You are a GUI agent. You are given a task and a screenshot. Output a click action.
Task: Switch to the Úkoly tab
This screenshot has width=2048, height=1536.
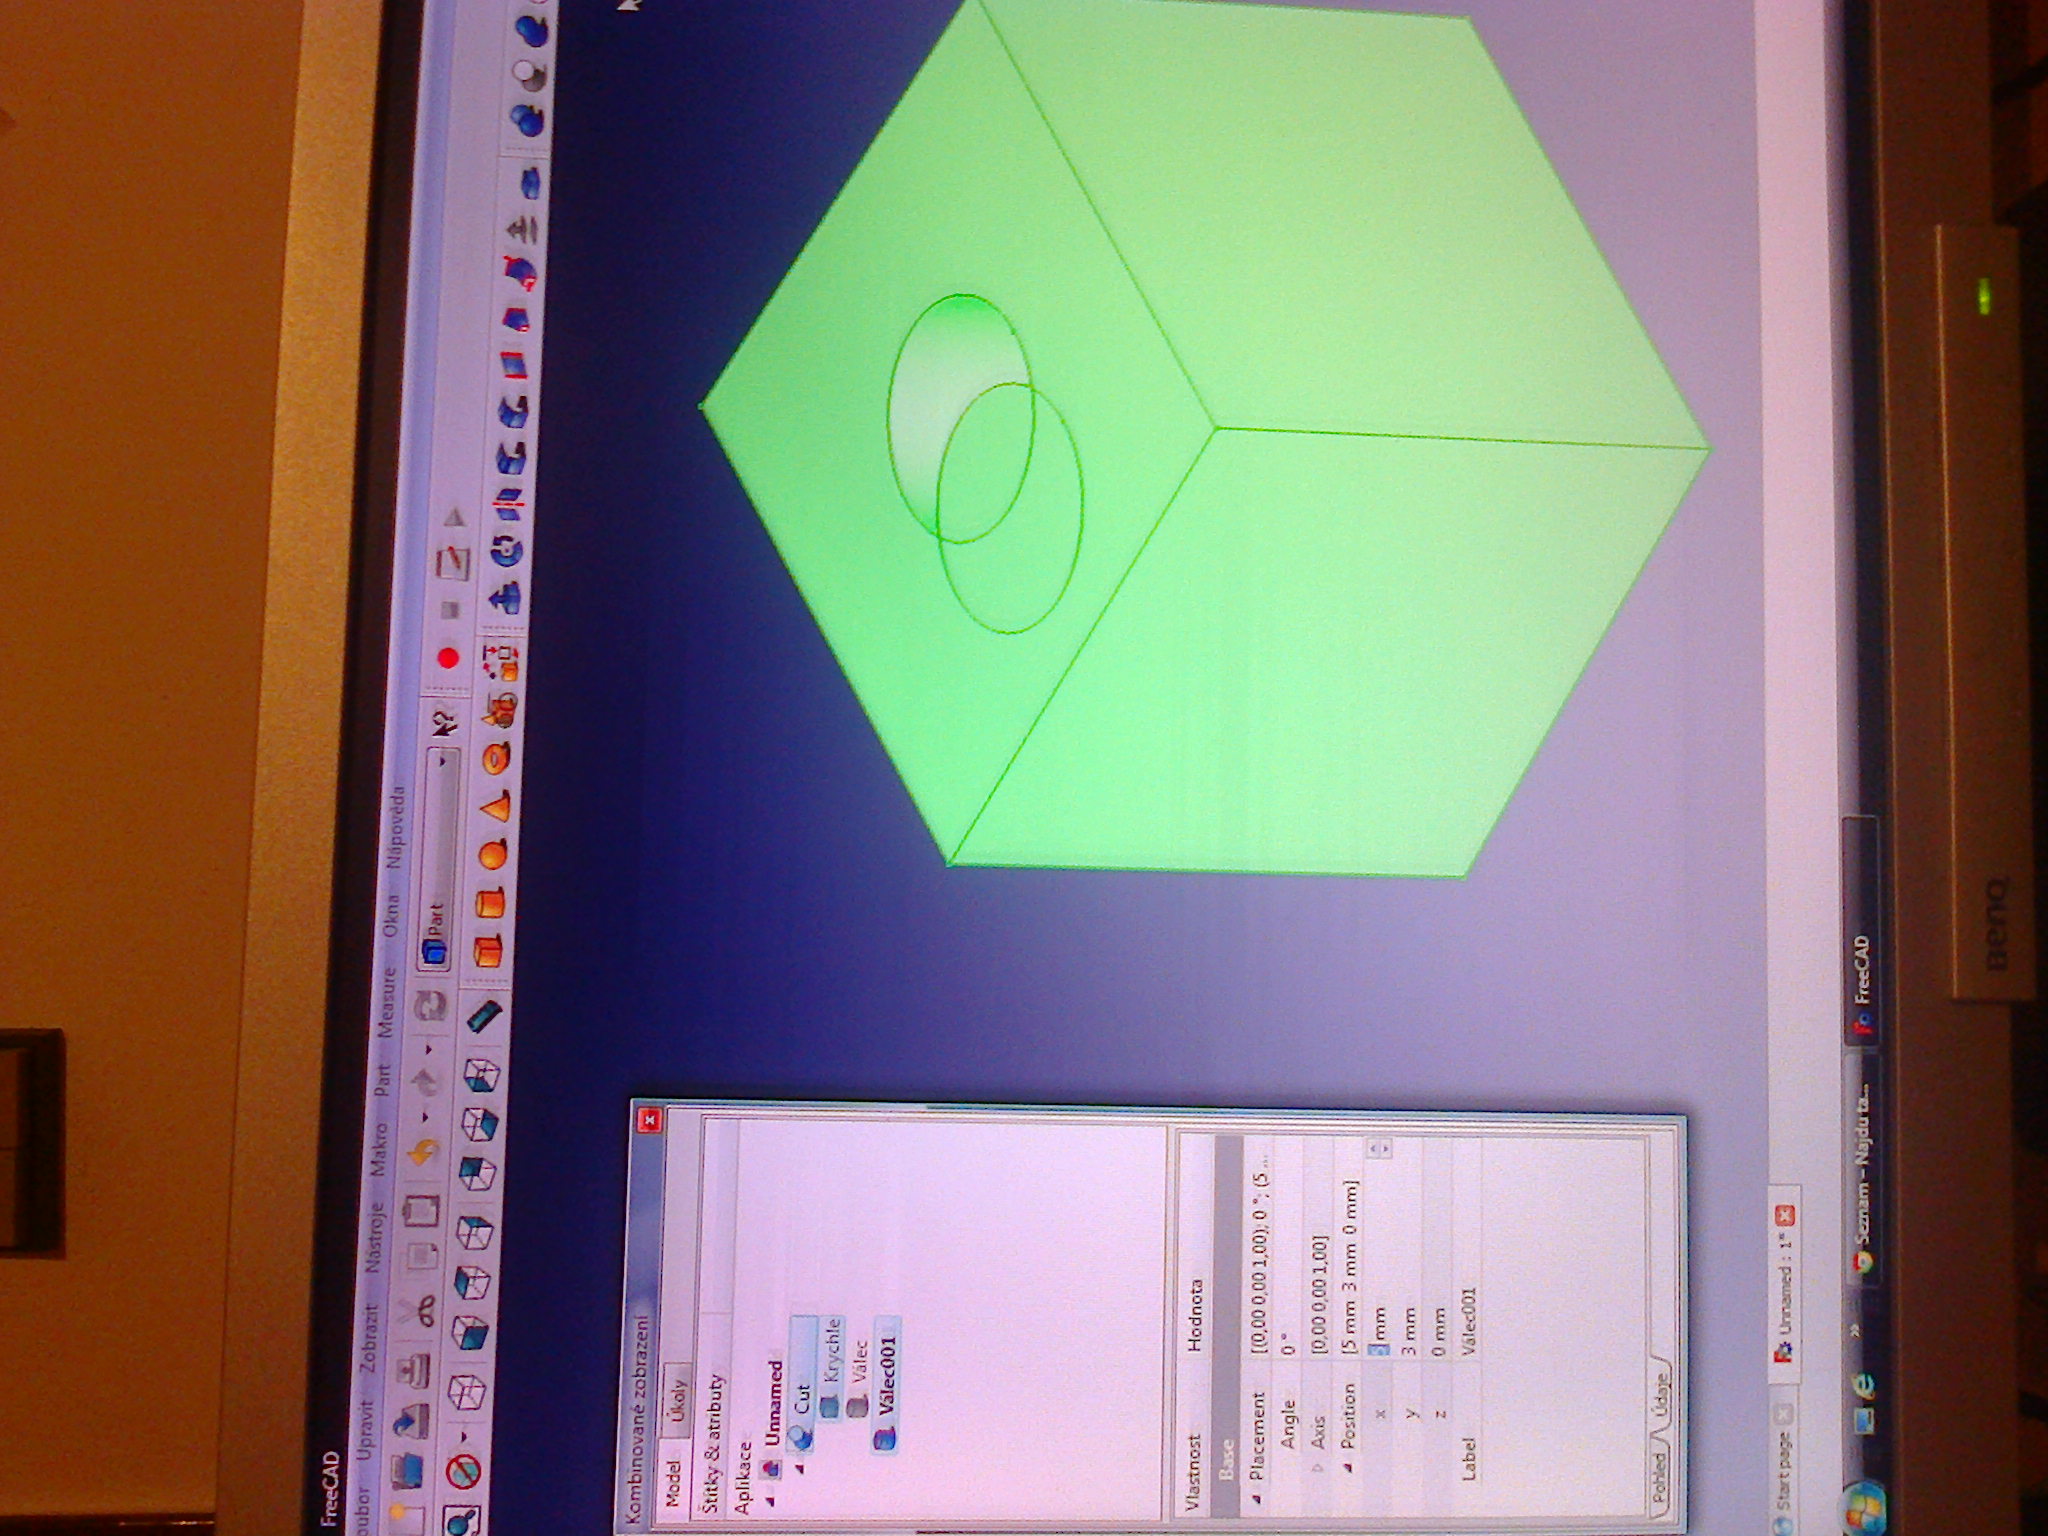pos(679,1400)
